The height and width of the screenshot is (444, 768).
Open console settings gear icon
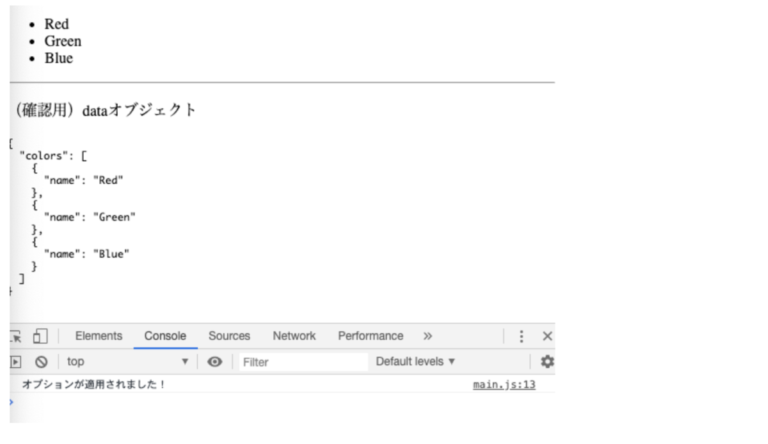click(547, 362)
